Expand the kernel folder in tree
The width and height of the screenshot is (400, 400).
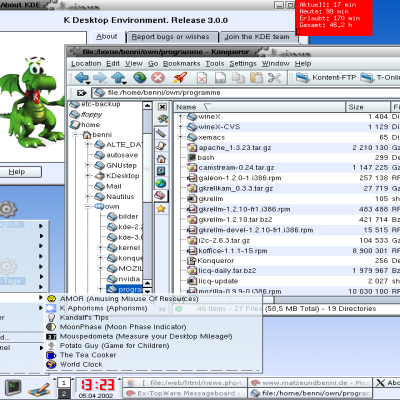tap(100, 248)
